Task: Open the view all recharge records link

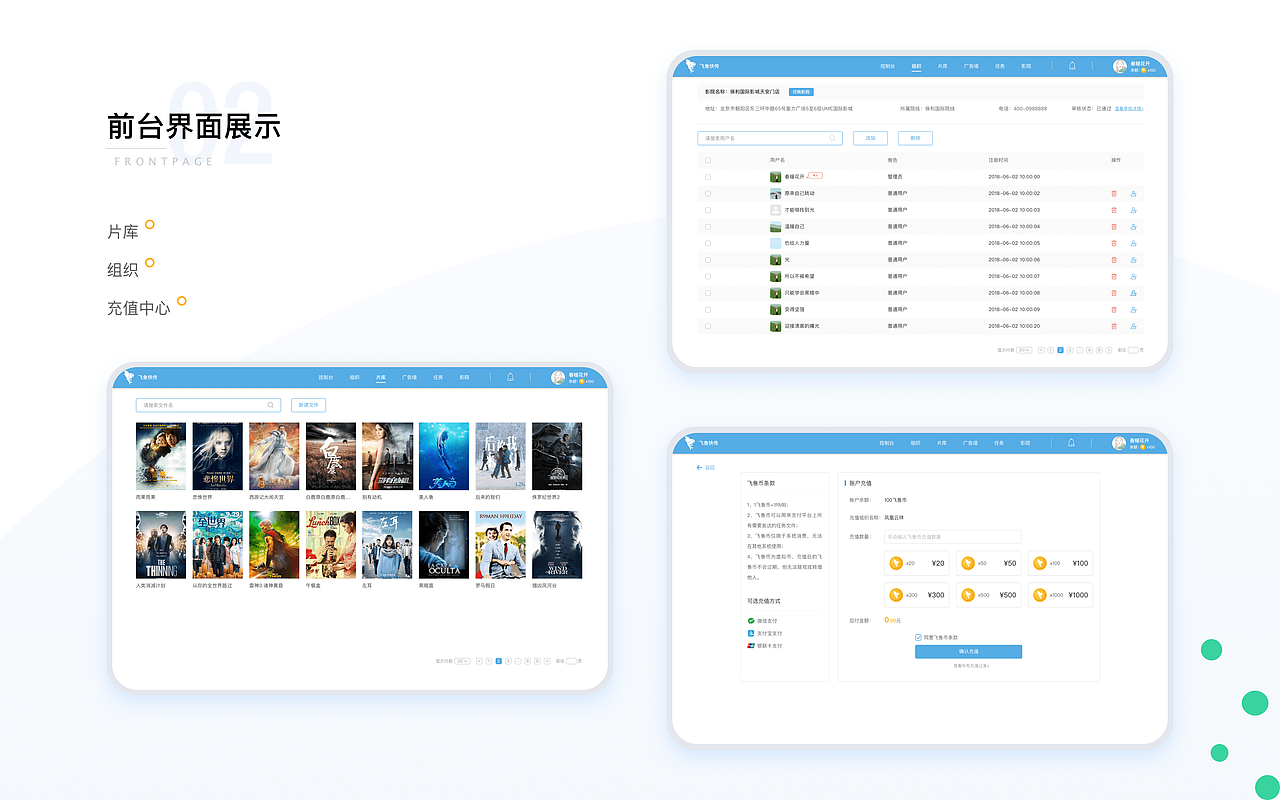Action: tap(971, 665)
